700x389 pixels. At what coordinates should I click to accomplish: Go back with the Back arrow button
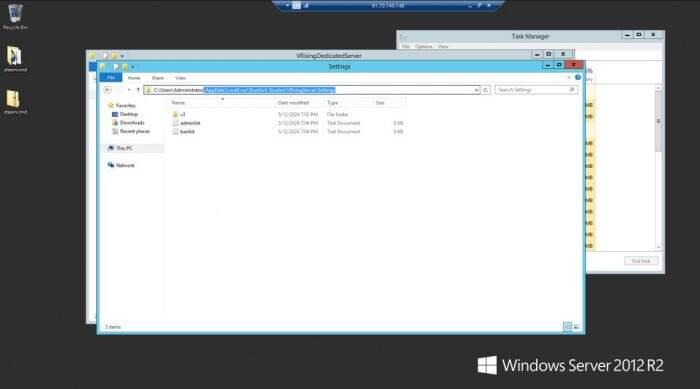[108, 90]
